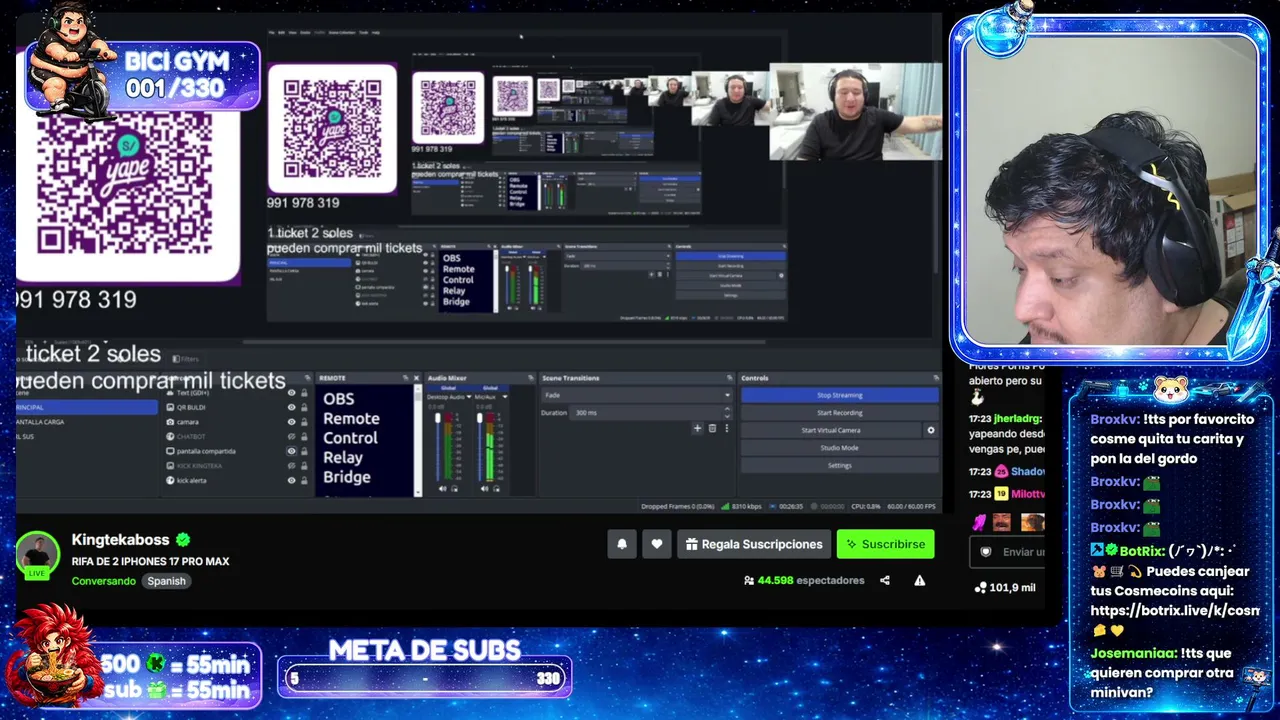The height and width of the screenshot is (720, 1280).
Task: Follow the channel with heart icon
Action: click(657, 544)
